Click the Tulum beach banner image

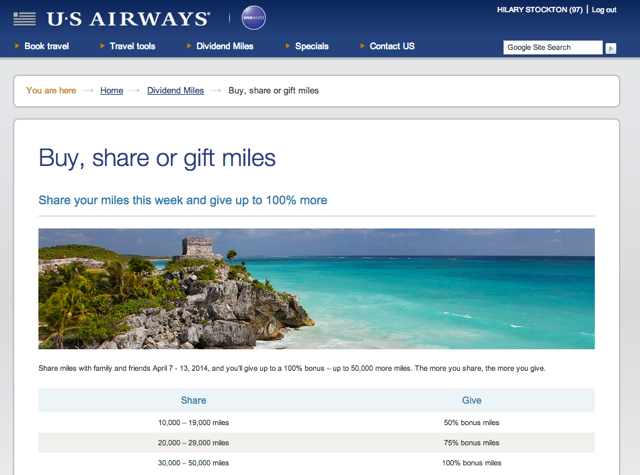tap(316, 289)
